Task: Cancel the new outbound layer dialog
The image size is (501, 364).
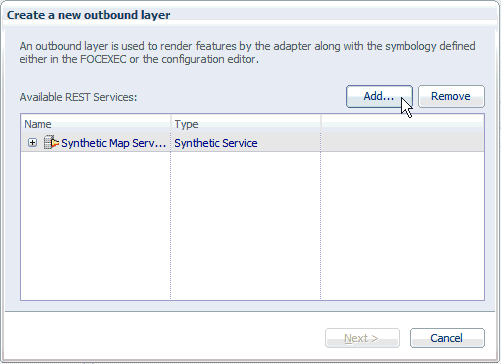Action: pyautogui.click(x=447, y=338)
